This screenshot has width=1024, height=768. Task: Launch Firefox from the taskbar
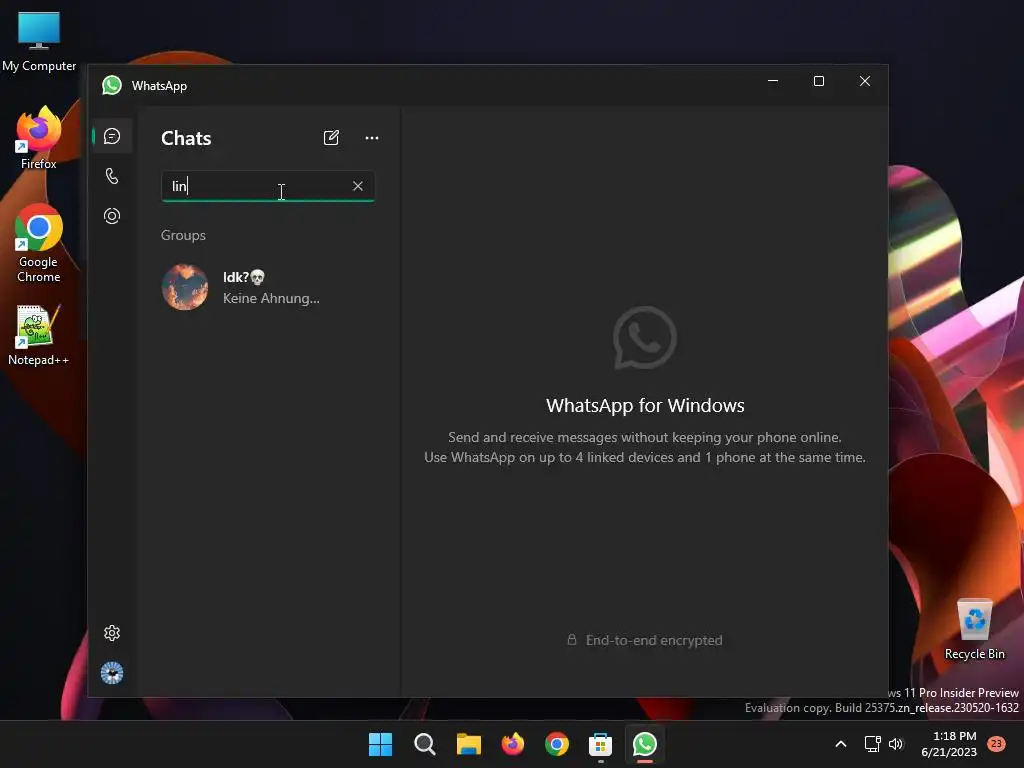513,744
